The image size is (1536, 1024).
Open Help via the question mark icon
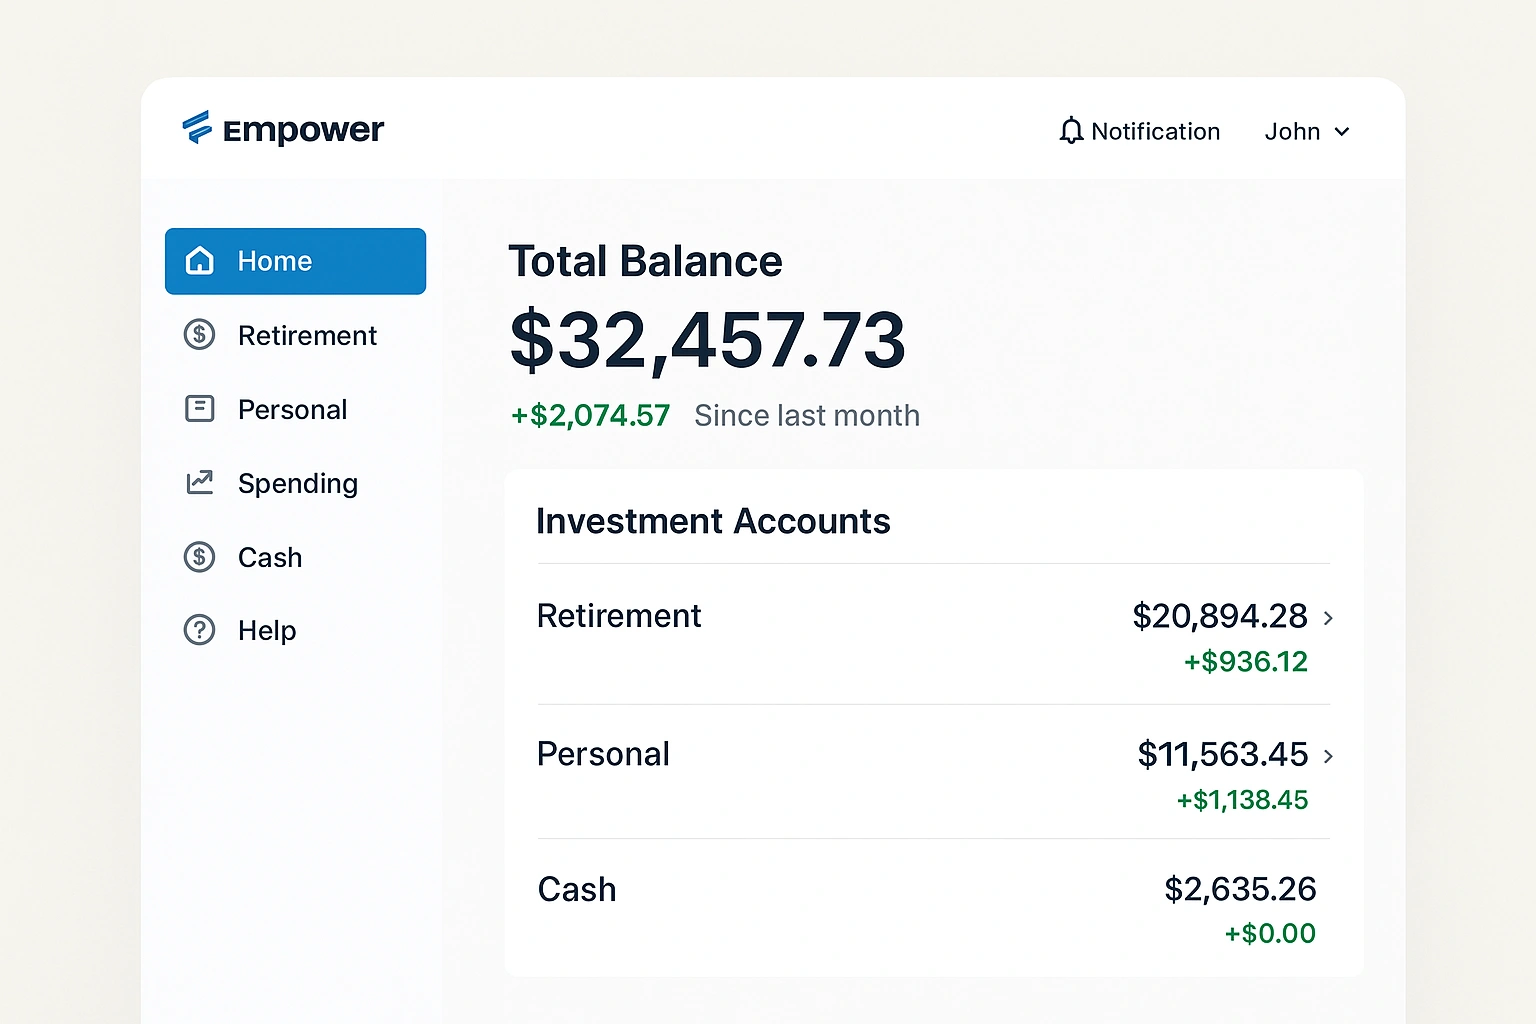(200, 630)
